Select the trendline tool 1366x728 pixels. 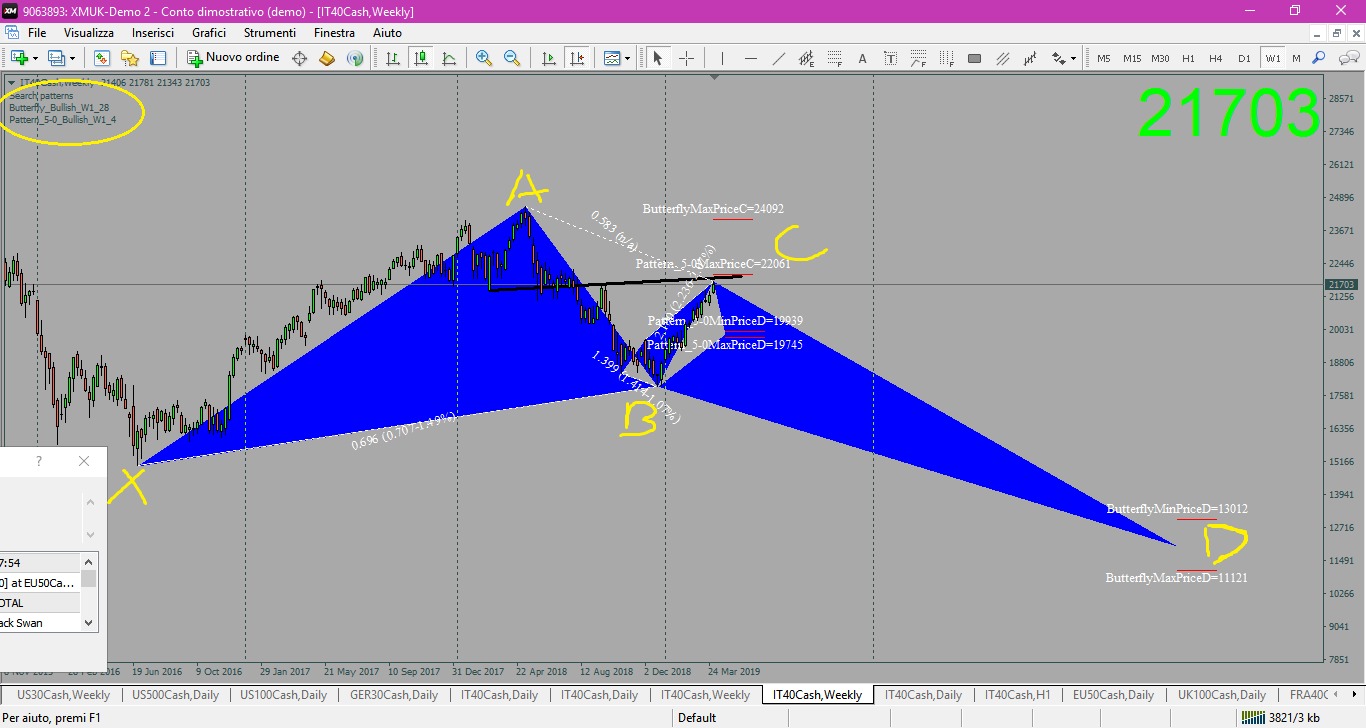coord(778,58)
